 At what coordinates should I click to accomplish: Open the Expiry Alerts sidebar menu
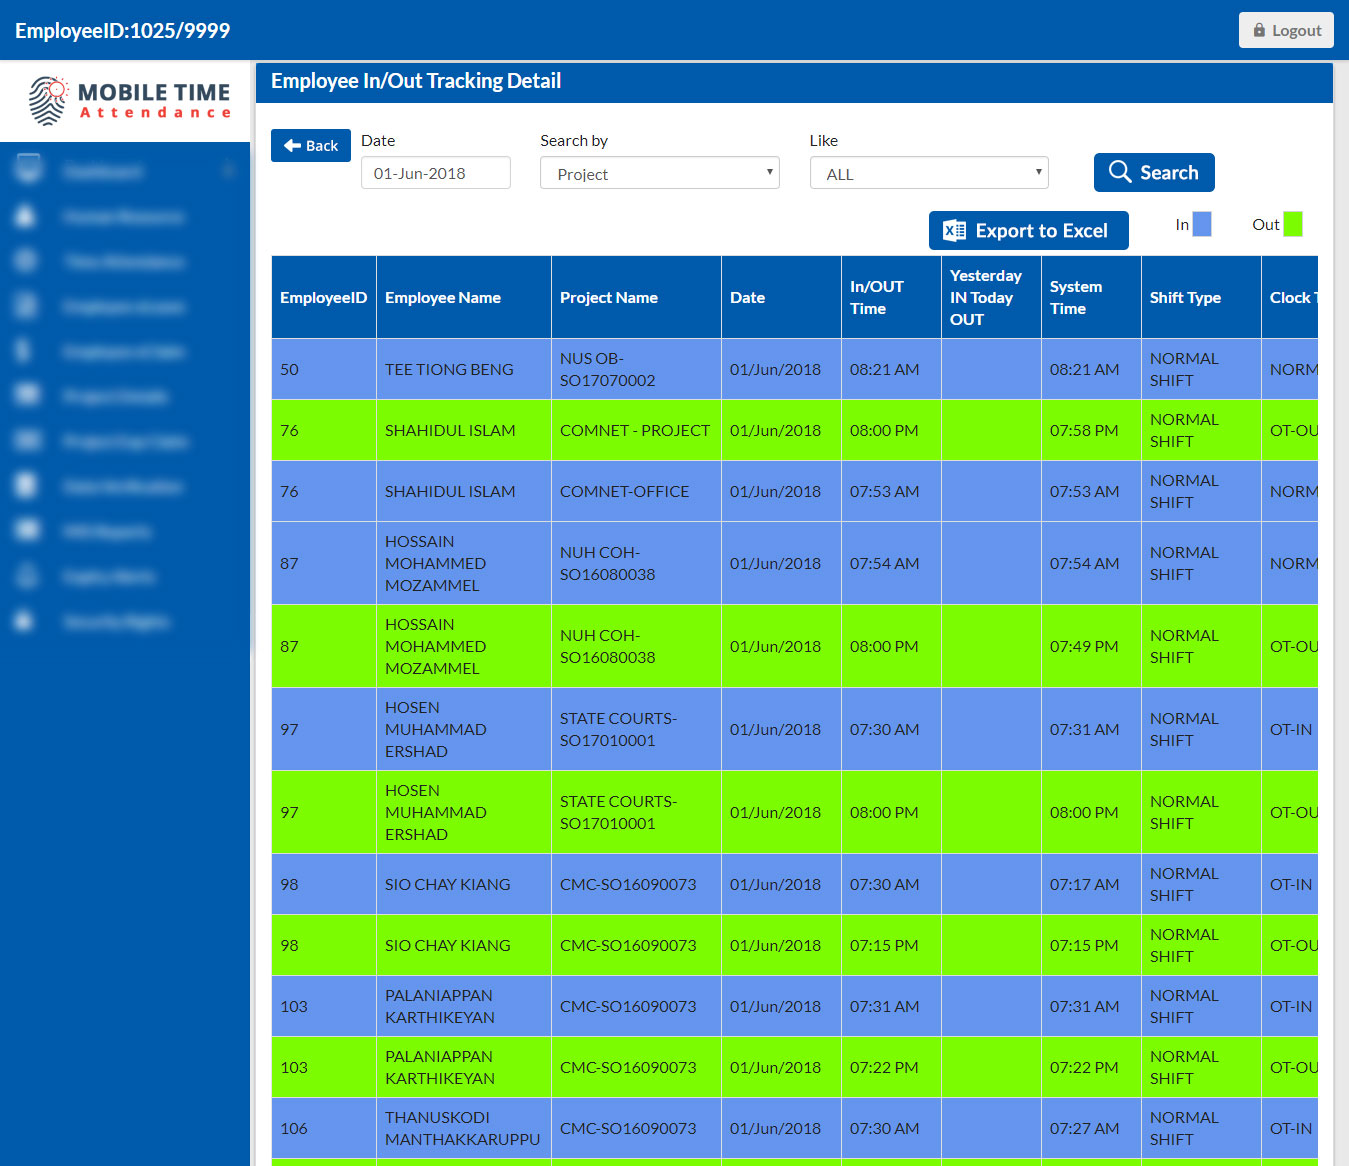coord(109,576)
